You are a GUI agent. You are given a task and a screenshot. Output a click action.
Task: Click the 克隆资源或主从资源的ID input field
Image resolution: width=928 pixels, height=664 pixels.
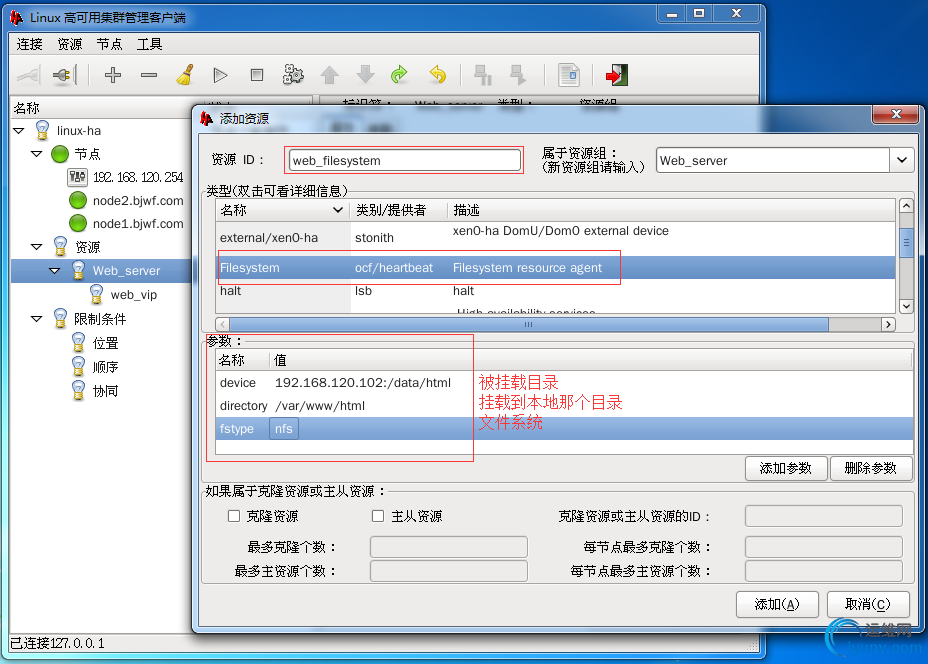[x=824, y=516]
